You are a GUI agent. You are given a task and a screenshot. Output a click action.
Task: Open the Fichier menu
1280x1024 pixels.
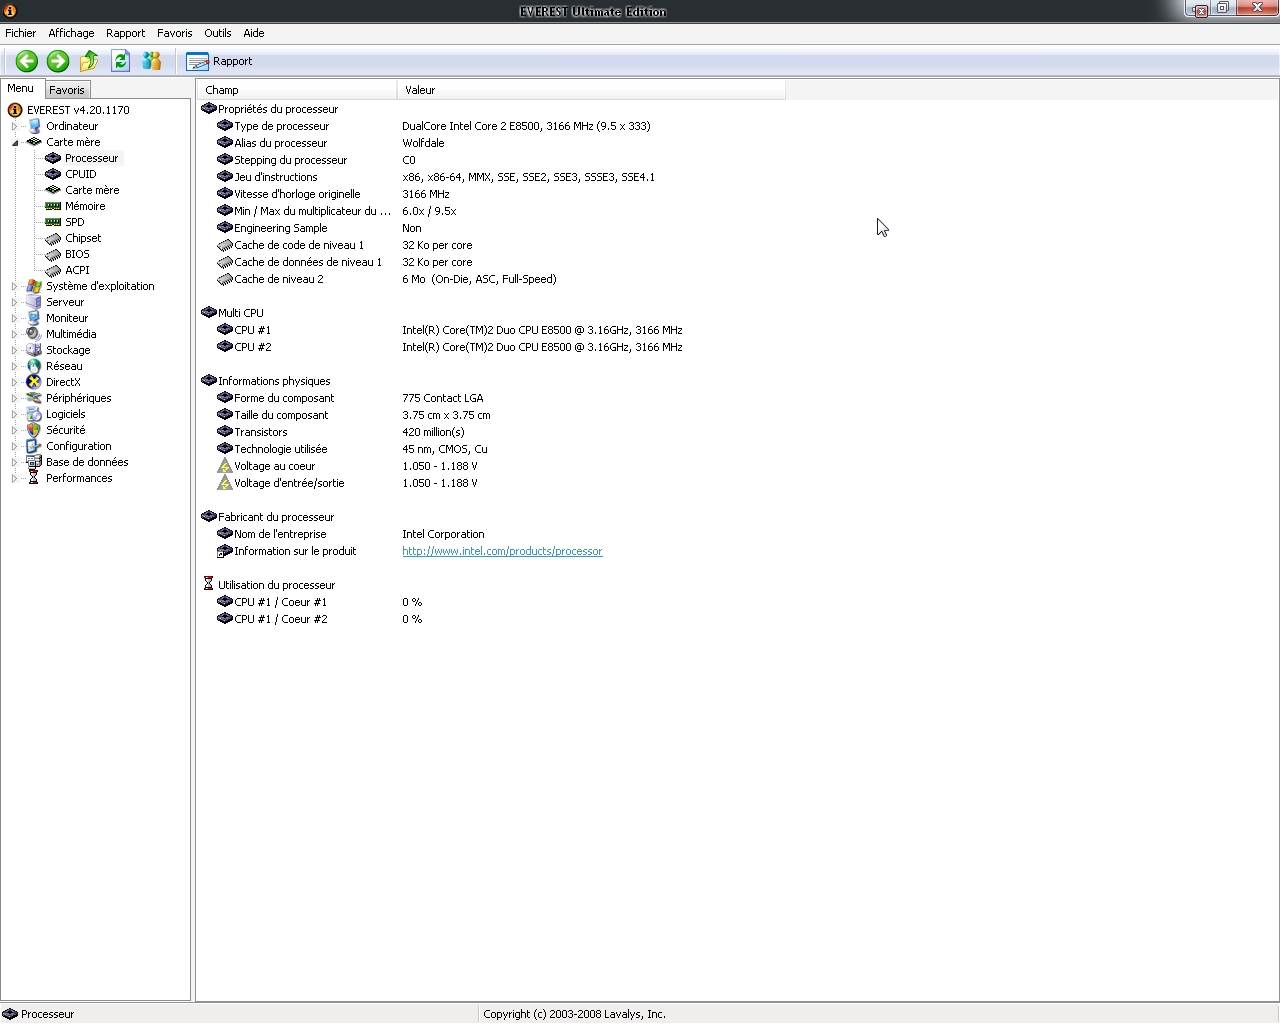20,33
